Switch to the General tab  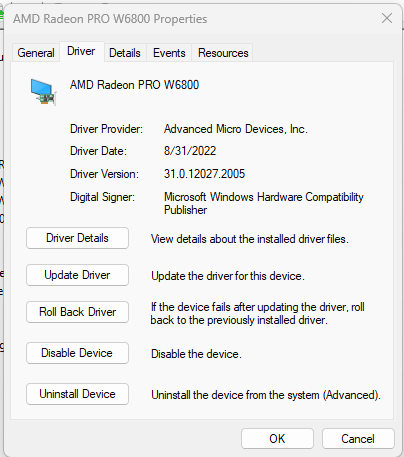click(36, 53)
